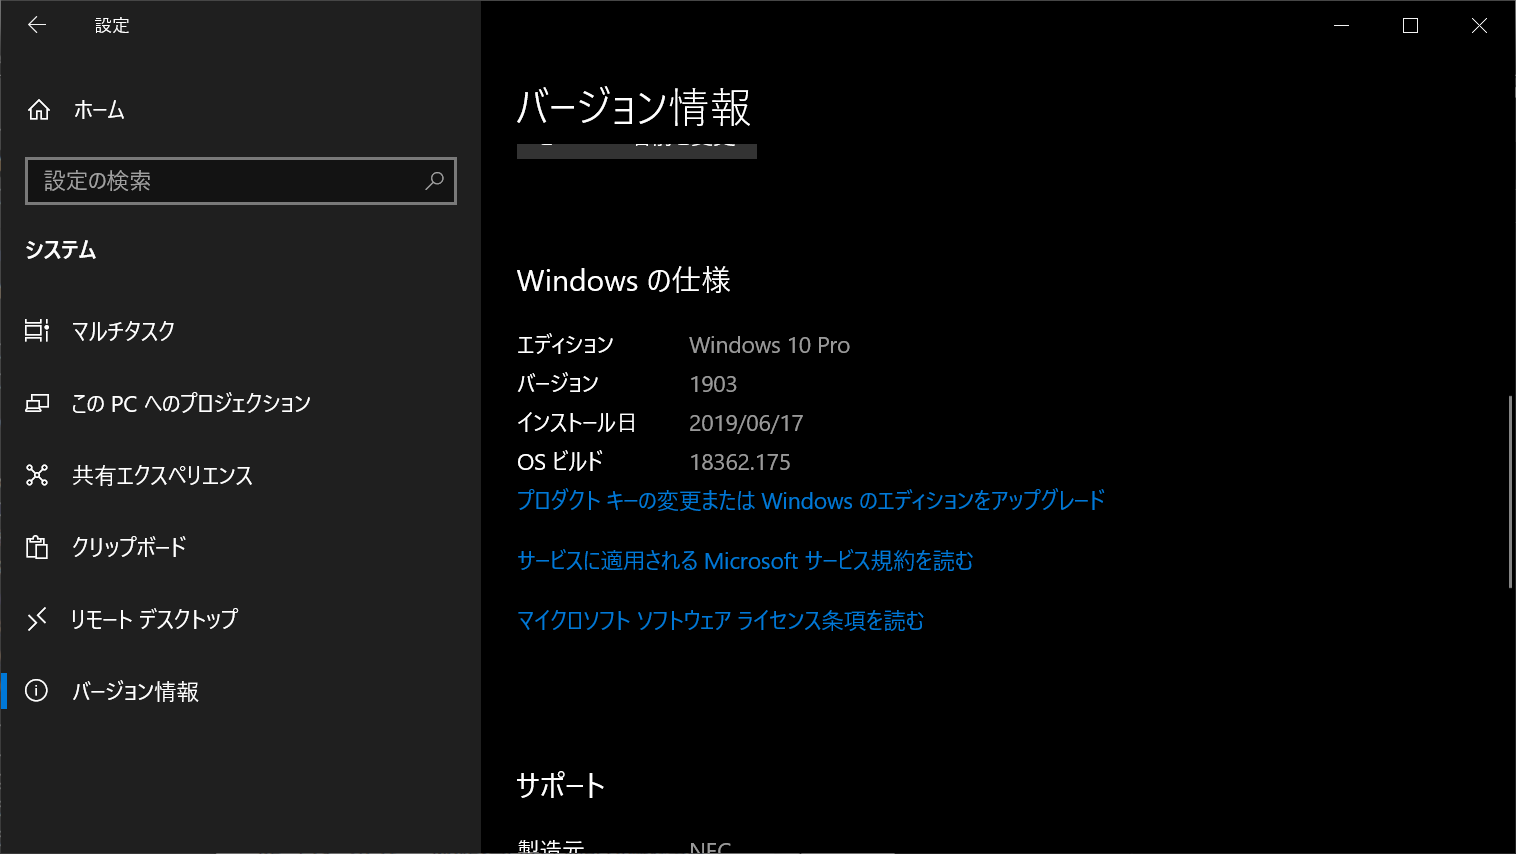Click the partially hidden button below the title
The image size is (1516, 854).
pos(637,151)
